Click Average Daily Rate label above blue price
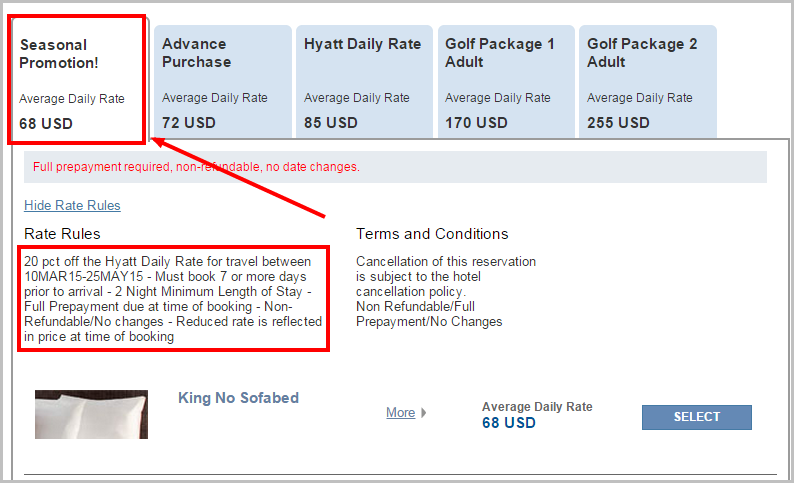 (537, 407)
